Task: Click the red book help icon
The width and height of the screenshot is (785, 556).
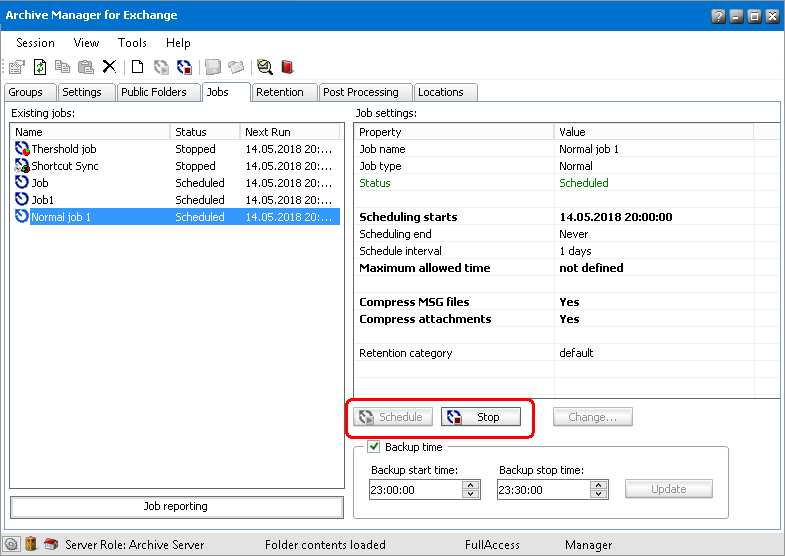Action: [x=287, y=67]
